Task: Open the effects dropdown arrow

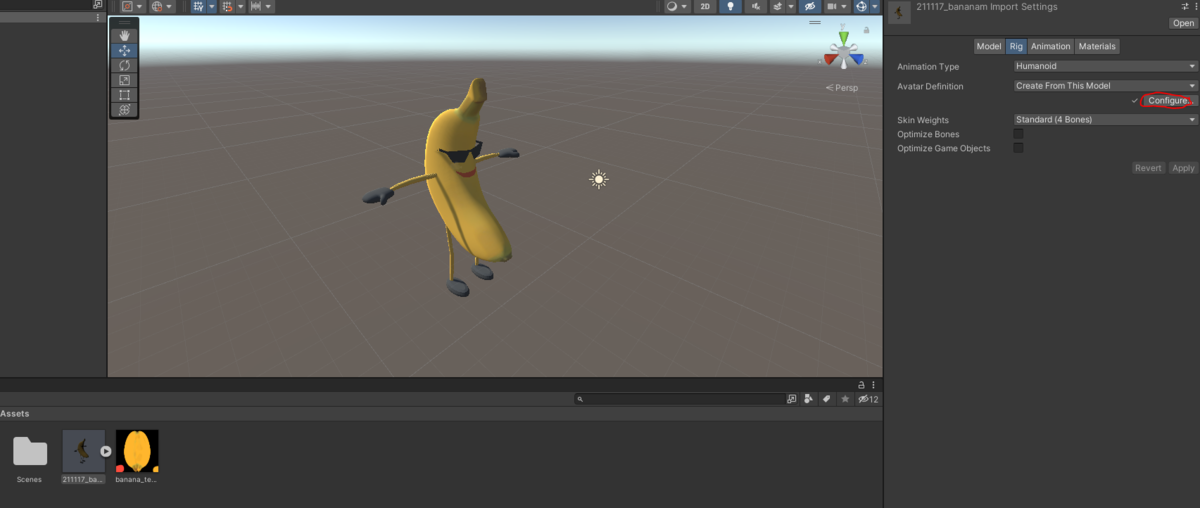Action: point(791,6)
